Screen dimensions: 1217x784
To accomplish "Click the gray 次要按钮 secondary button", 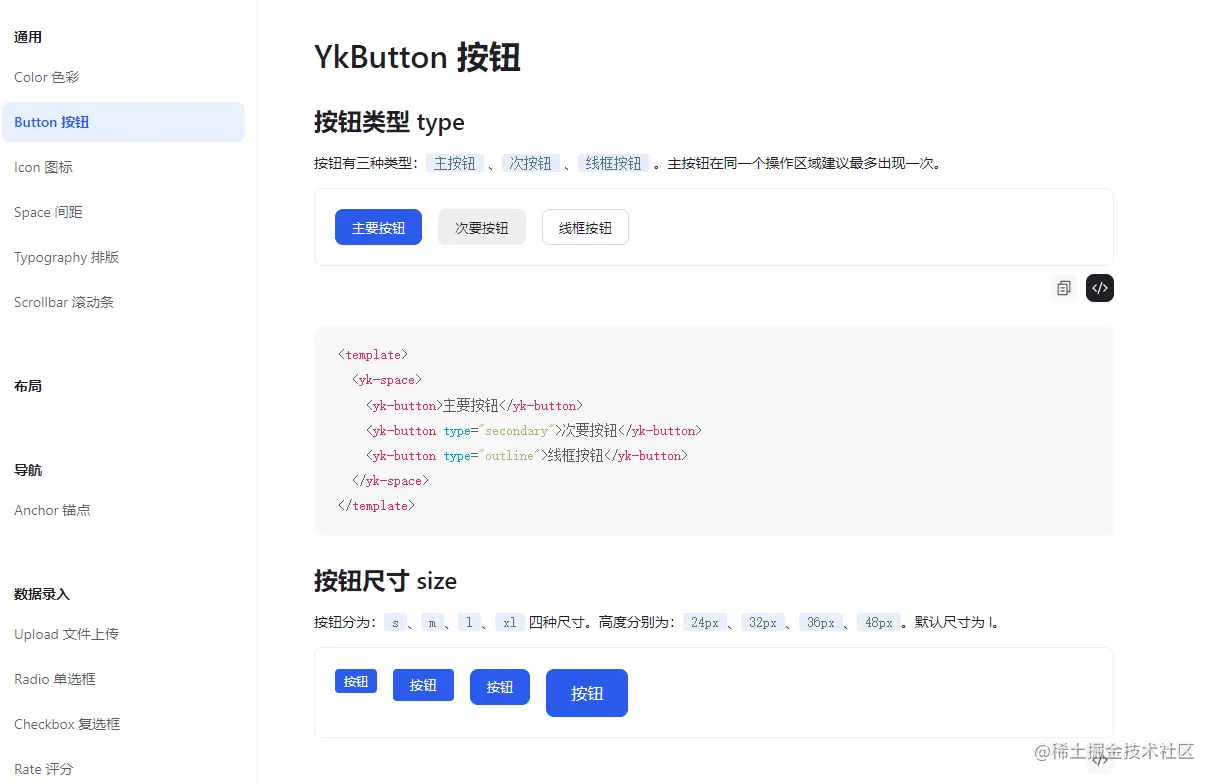I will tap(482, 227).
